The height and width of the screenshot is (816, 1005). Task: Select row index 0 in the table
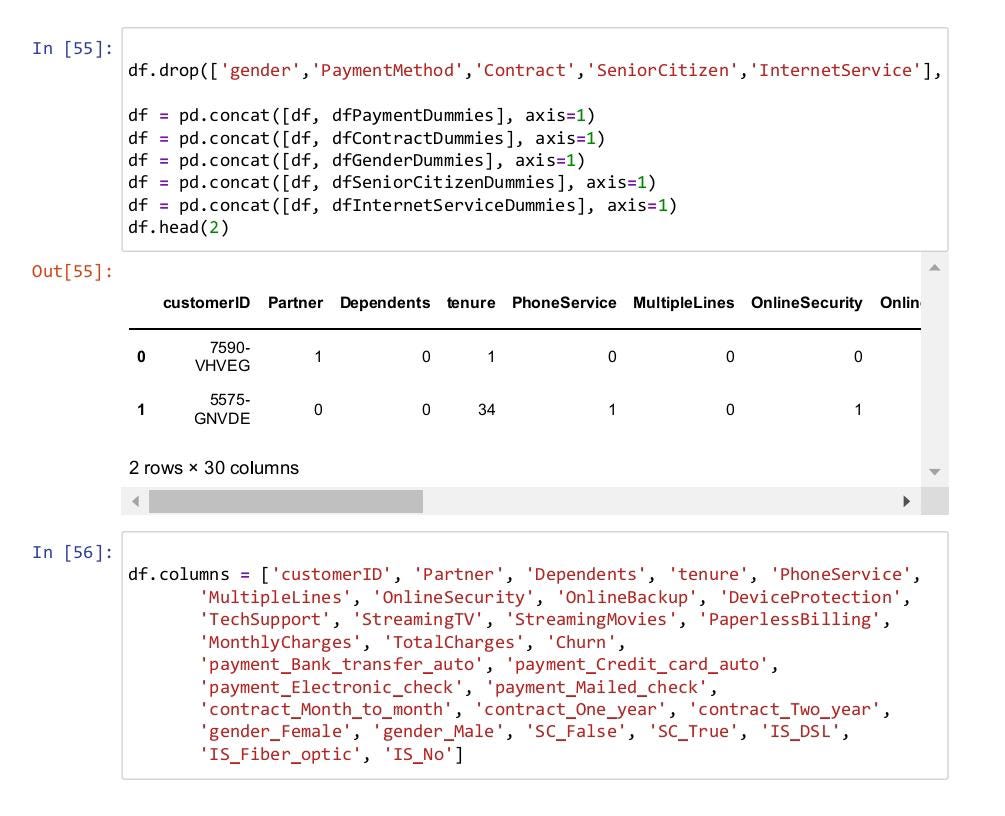tap(140, 356)
